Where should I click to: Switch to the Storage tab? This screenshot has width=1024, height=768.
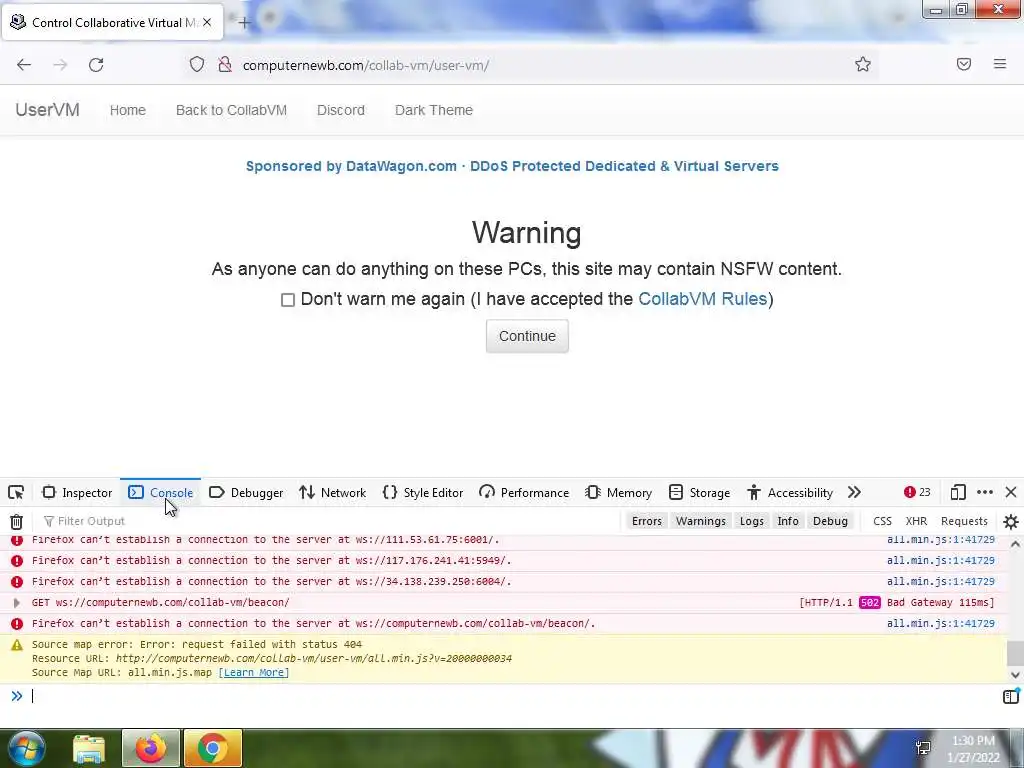pyautogui.click(x=699, y=492)
